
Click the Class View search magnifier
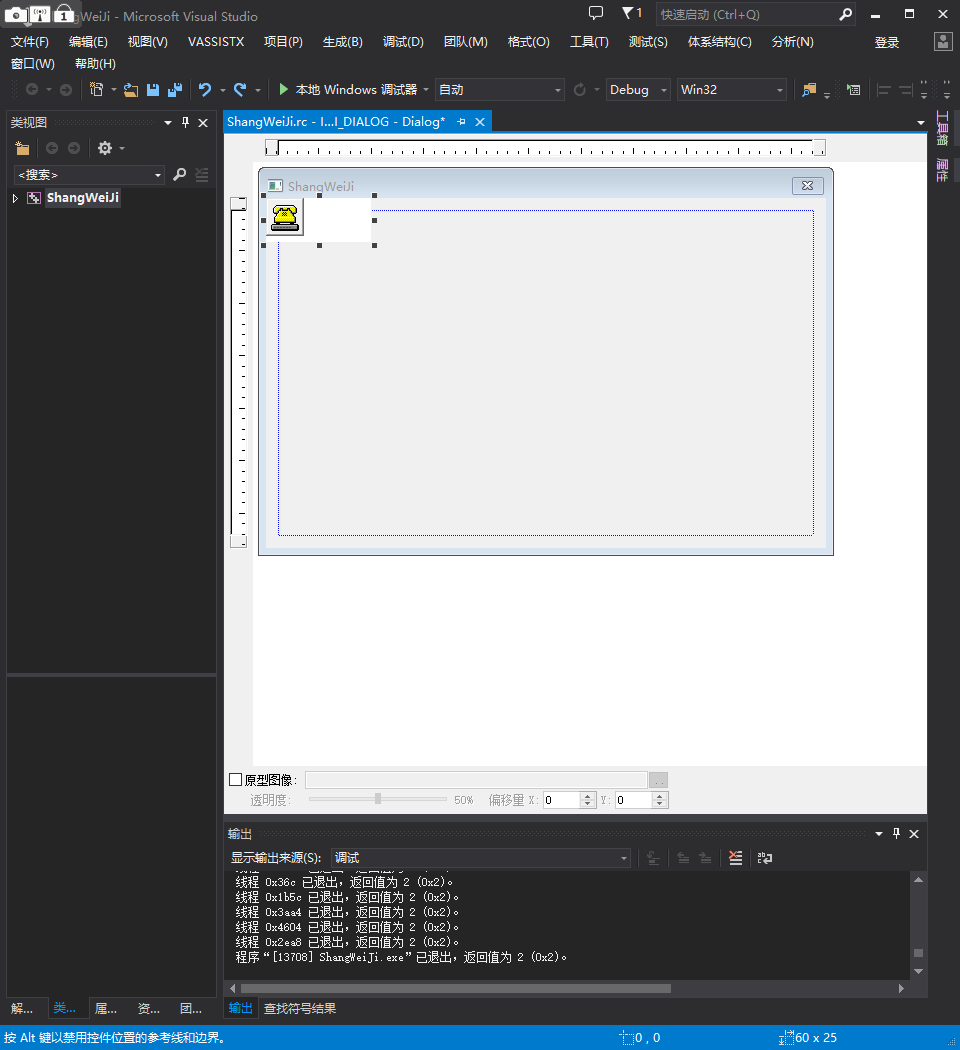click(179, 175)
